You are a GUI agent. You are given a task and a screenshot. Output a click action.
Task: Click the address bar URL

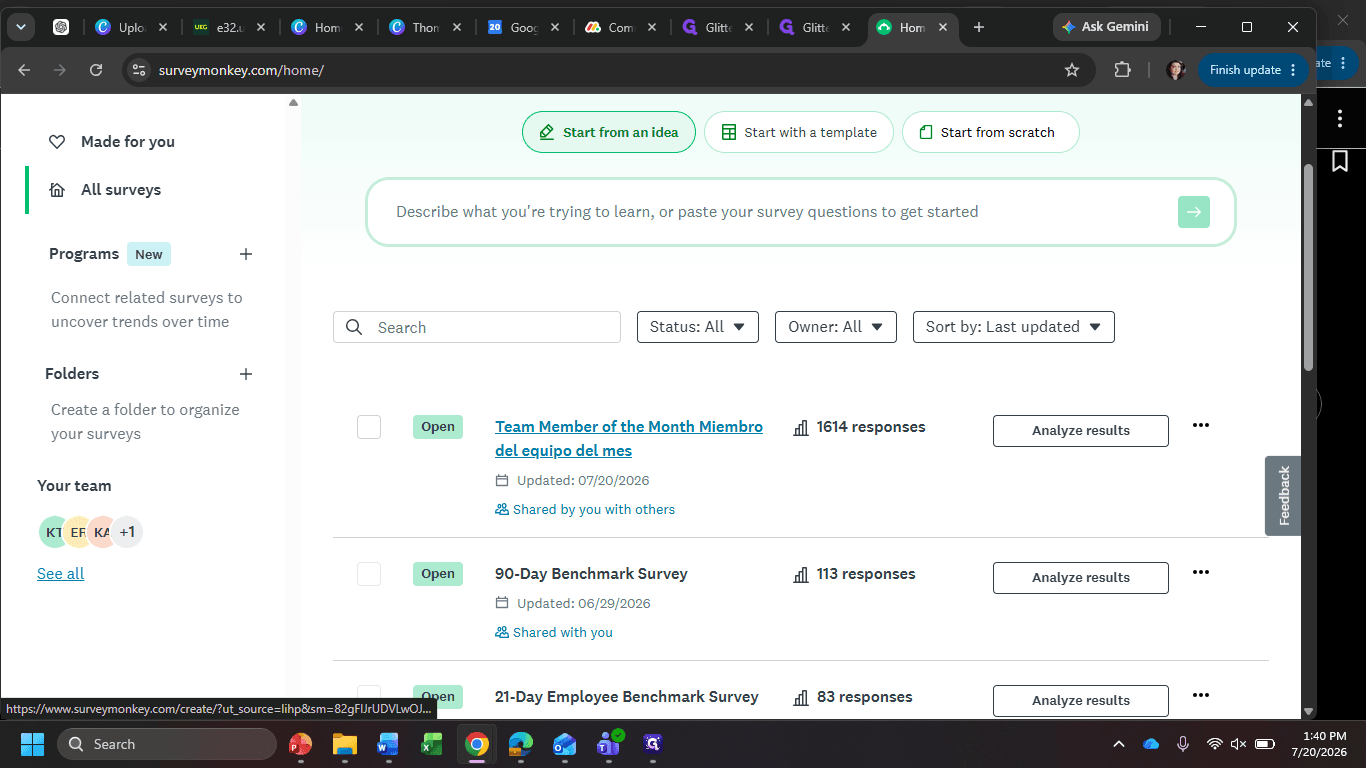coord(241,70)
